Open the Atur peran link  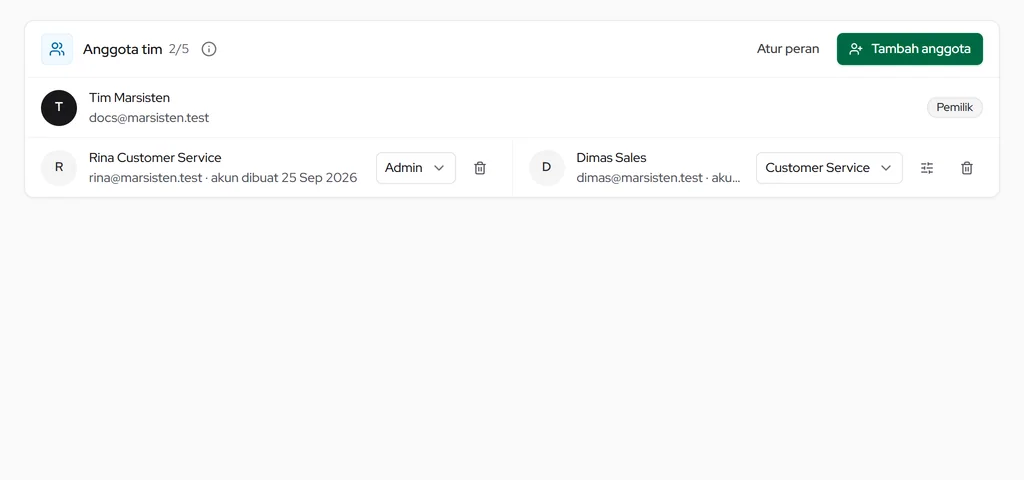click(x=788, y=49)
